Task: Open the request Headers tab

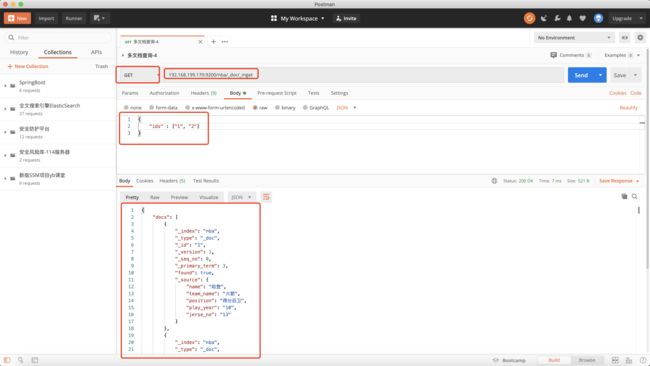Action: [203, 93]
